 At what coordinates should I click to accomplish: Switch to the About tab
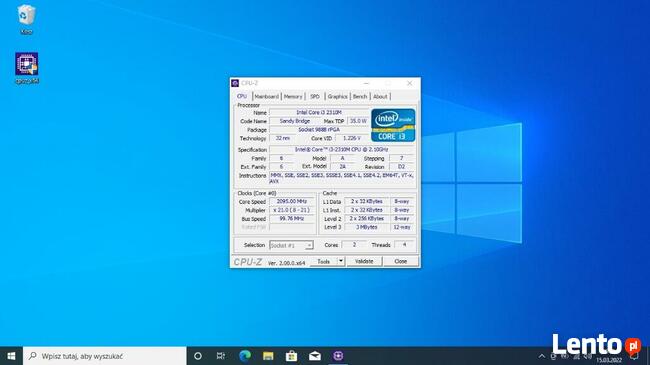click(380, 96)
